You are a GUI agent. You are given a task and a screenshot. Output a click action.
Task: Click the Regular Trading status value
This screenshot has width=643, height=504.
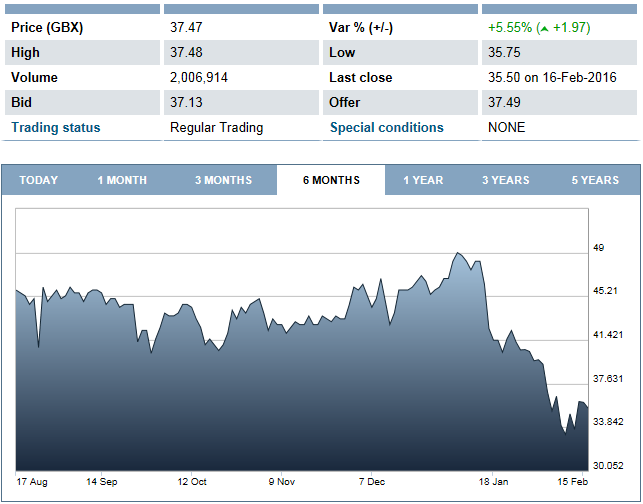(216, 127)
